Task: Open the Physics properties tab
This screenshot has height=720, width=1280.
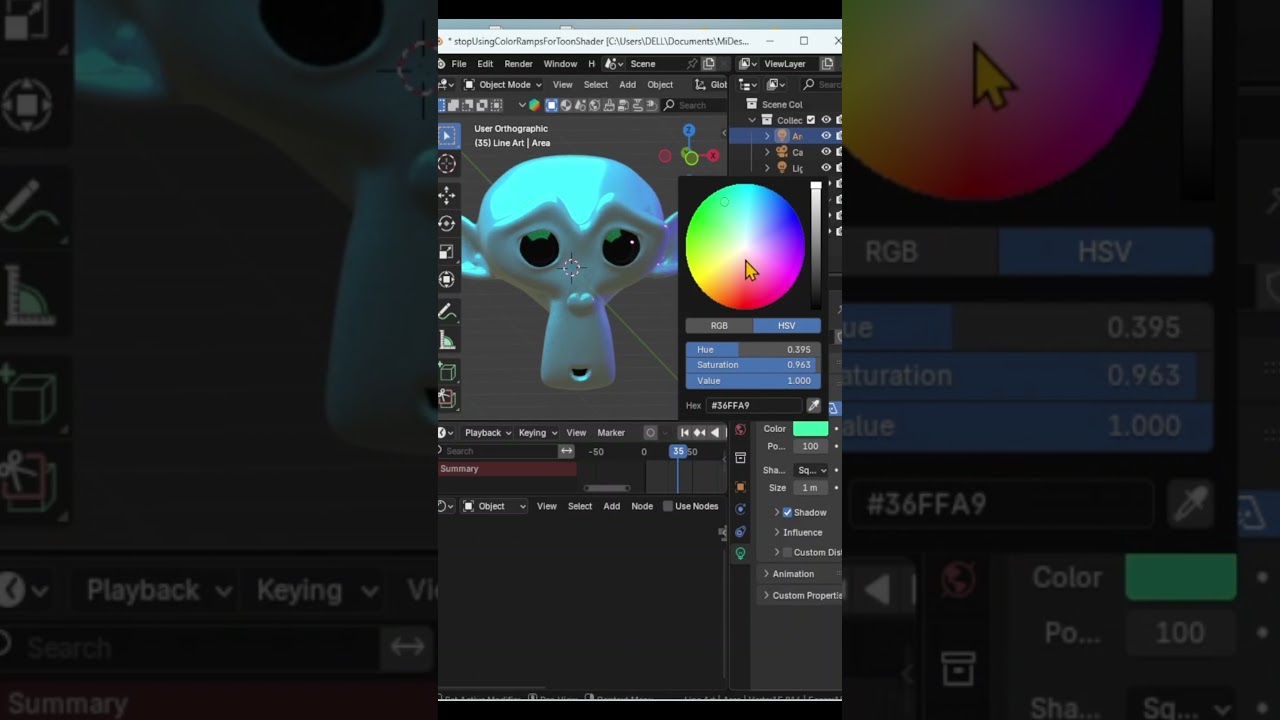Action: coord(740,510)
